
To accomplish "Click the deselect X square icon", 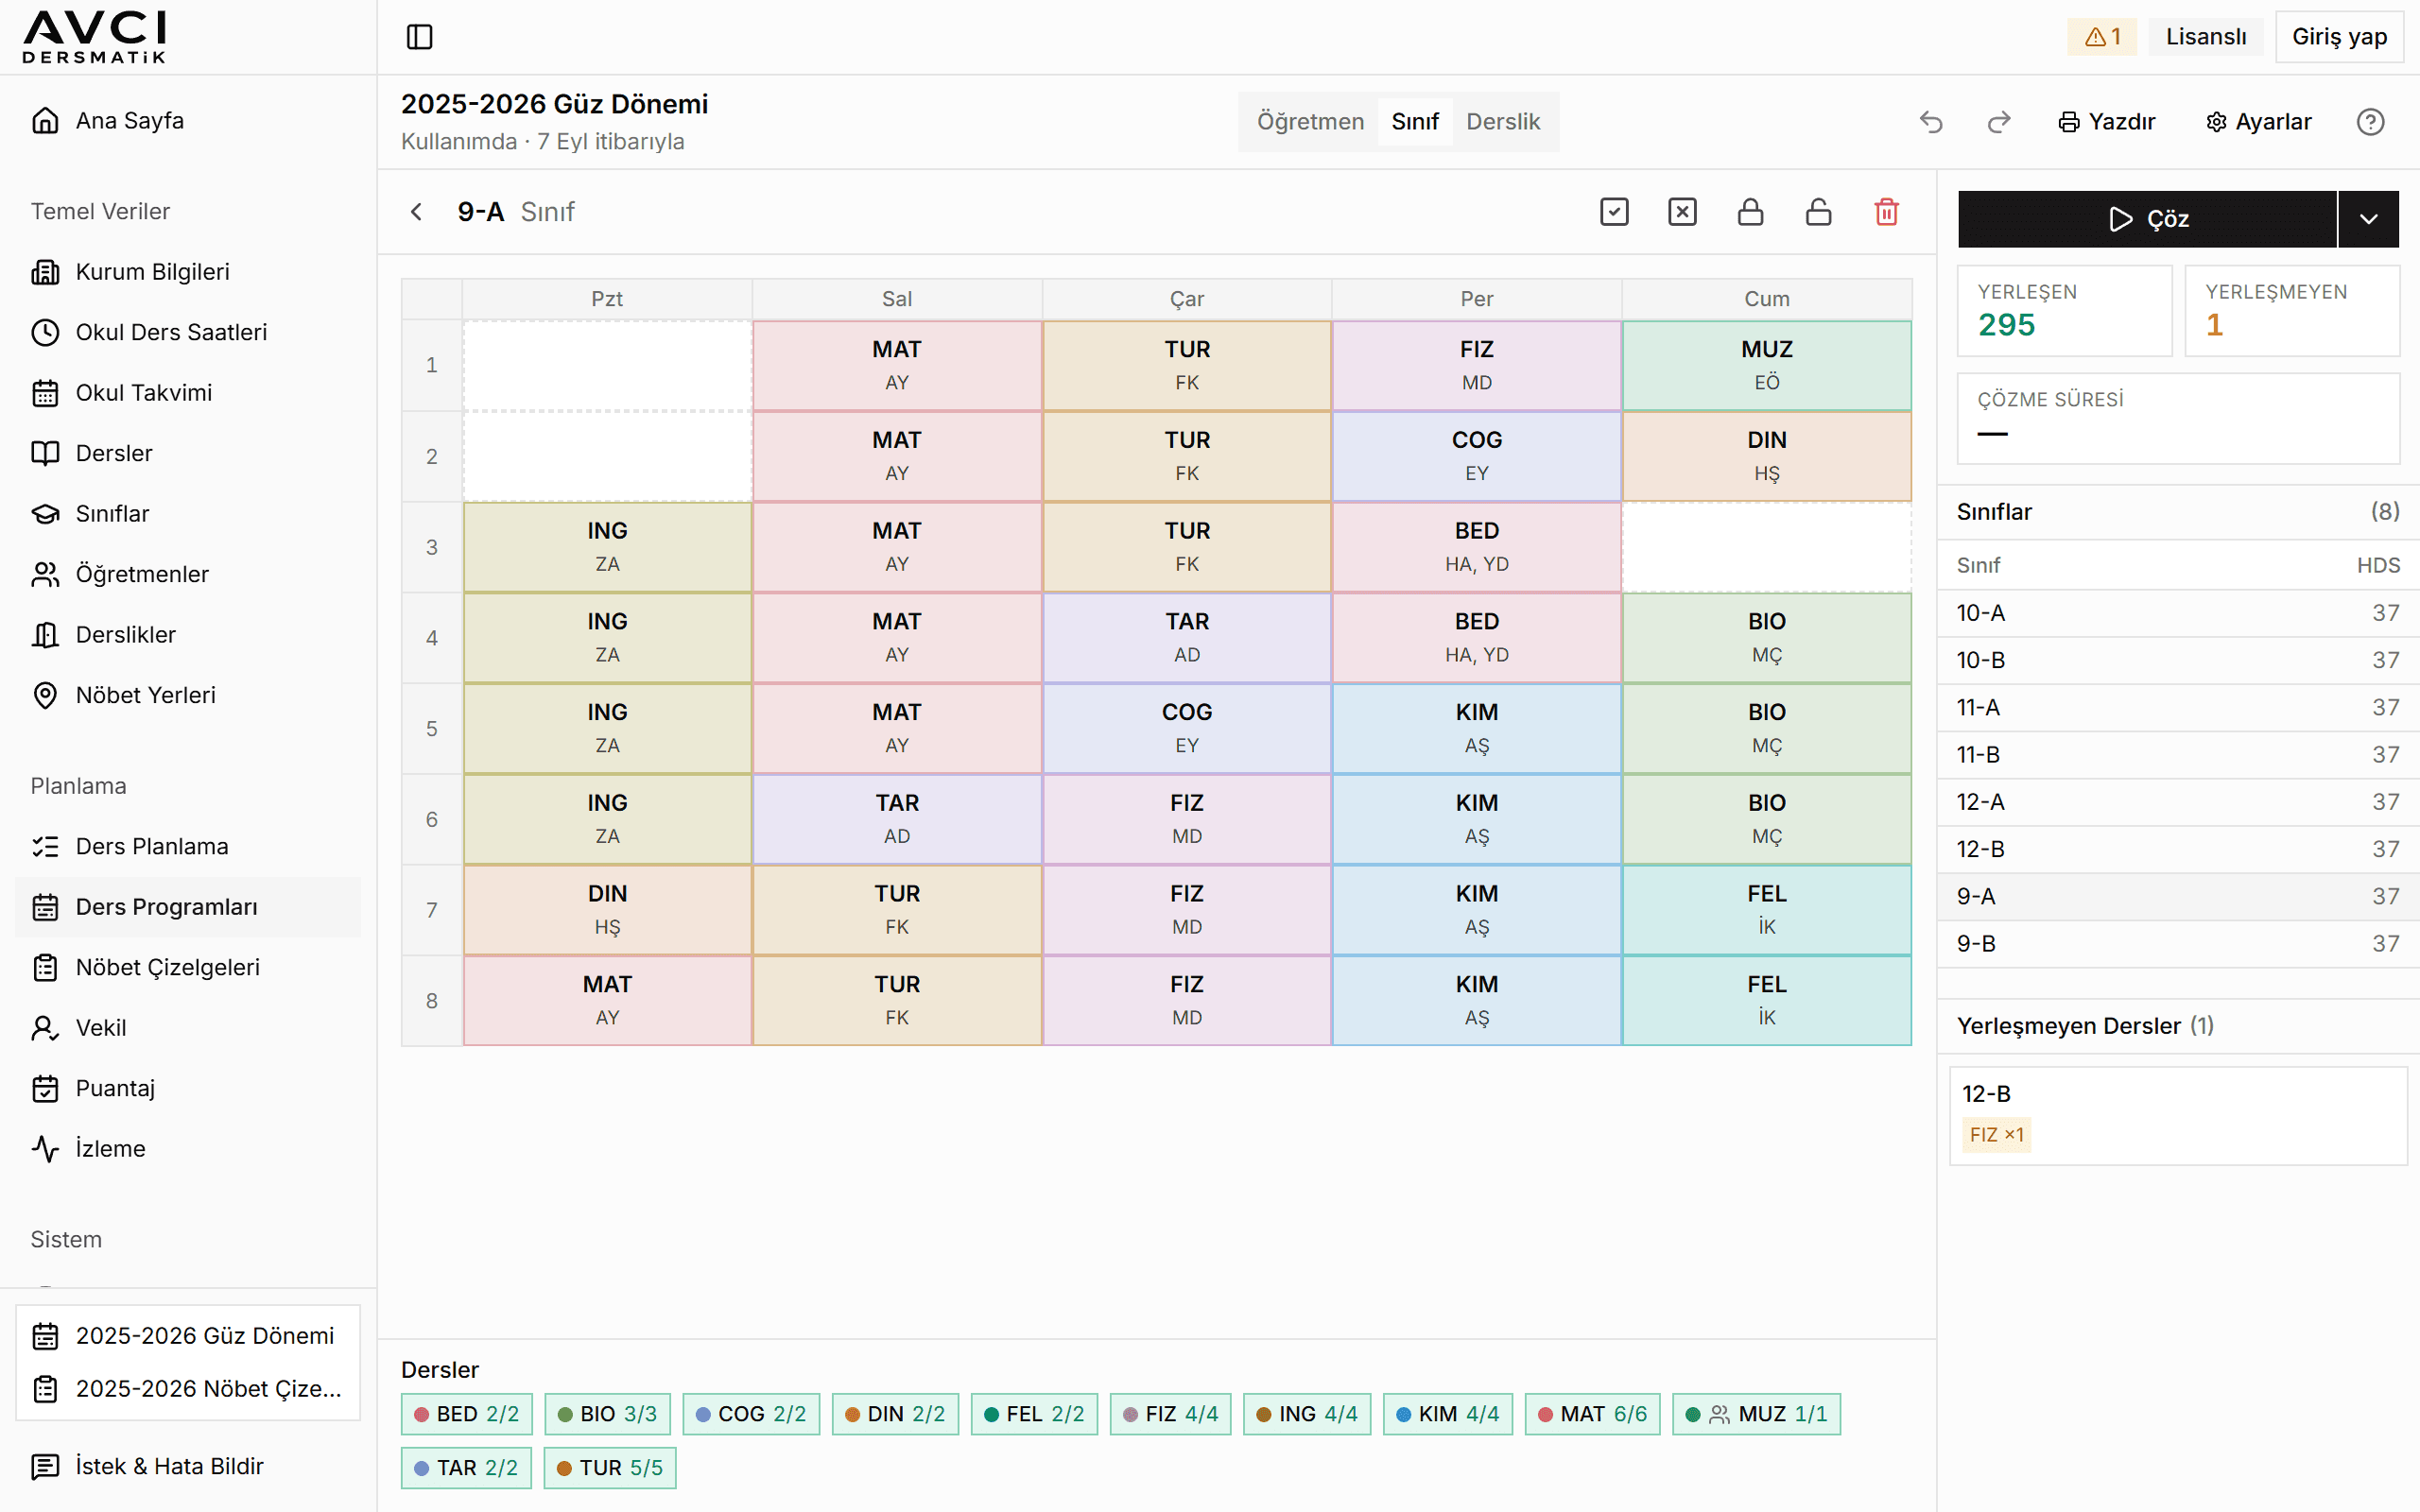I will 1682,212.
